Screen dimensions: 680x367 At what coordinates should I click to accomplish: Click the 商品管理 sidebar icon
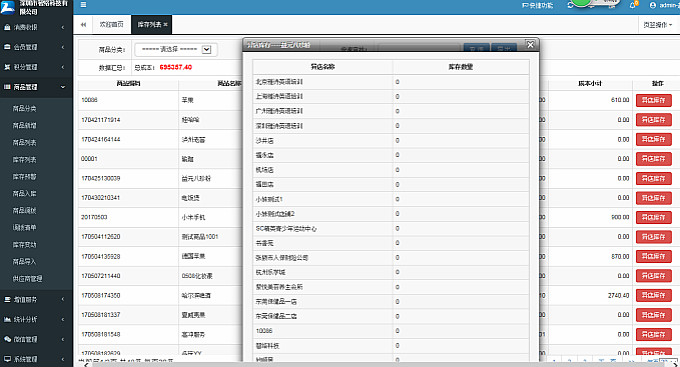tap(7, 87)
